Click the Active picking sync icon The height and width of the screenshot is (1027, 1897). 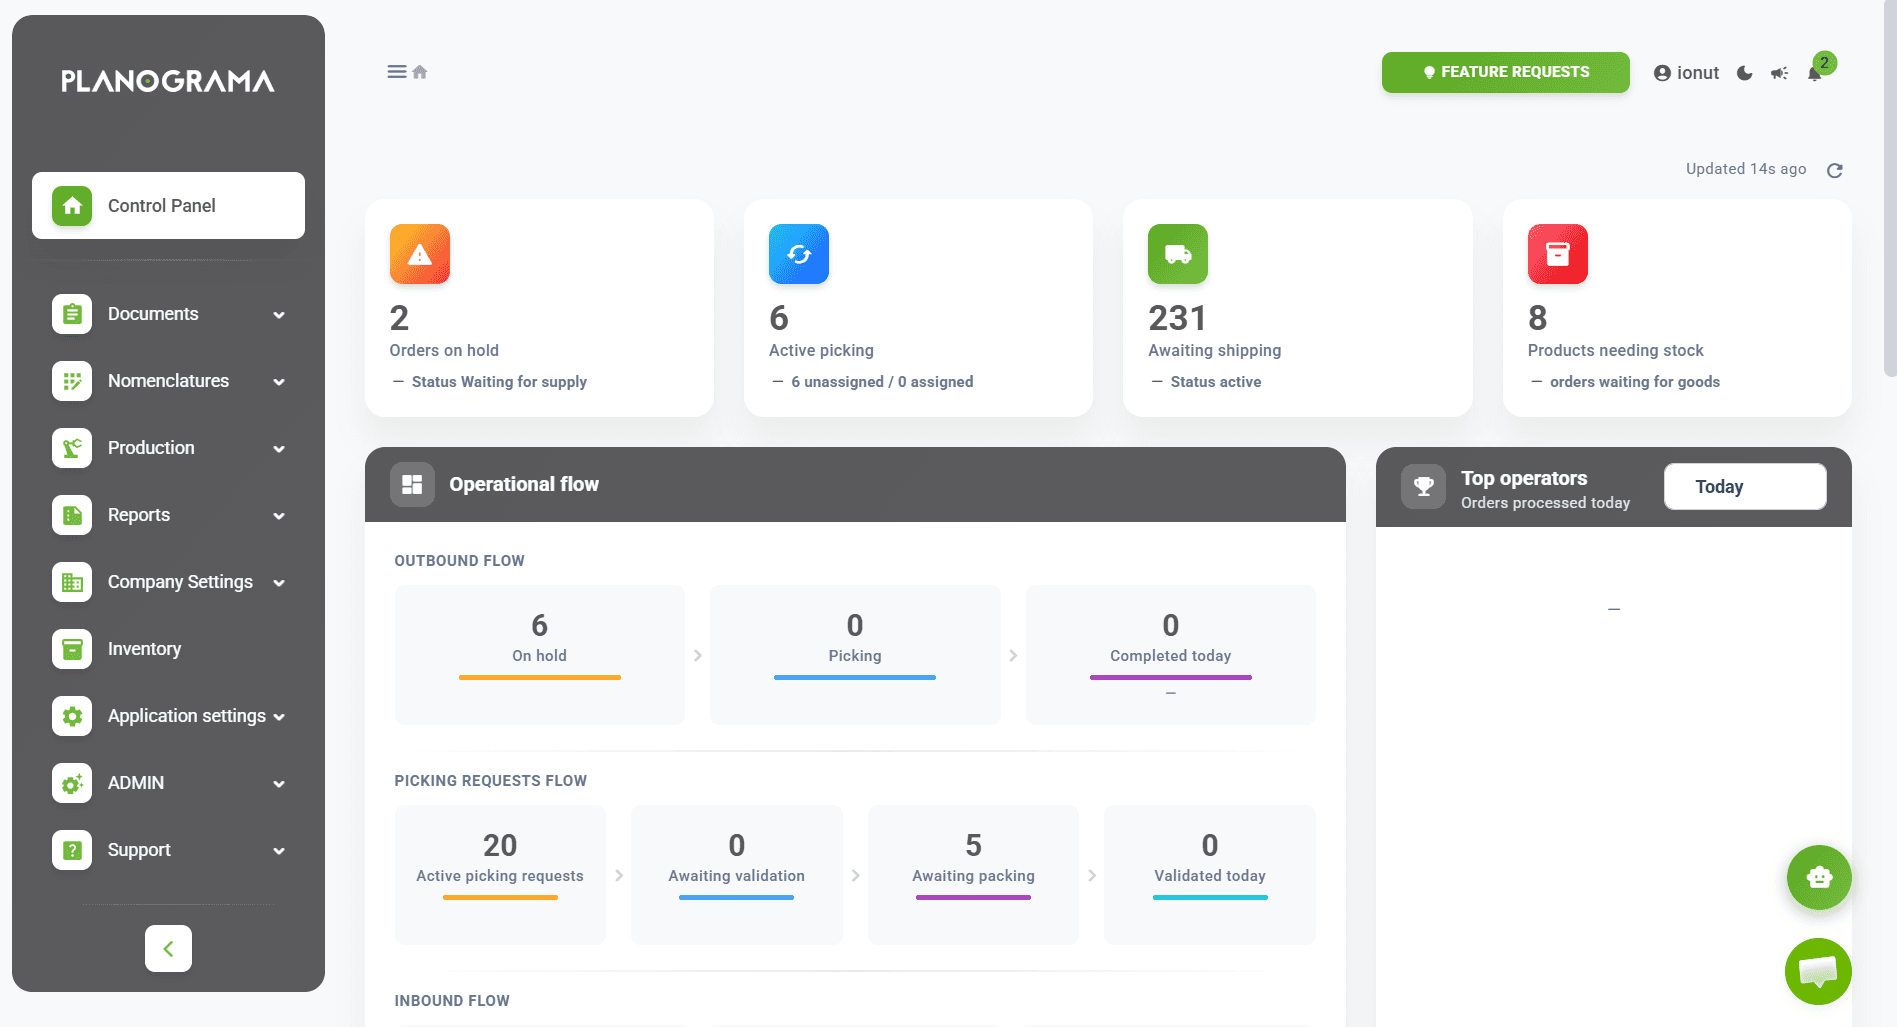[x=799, y=254]
